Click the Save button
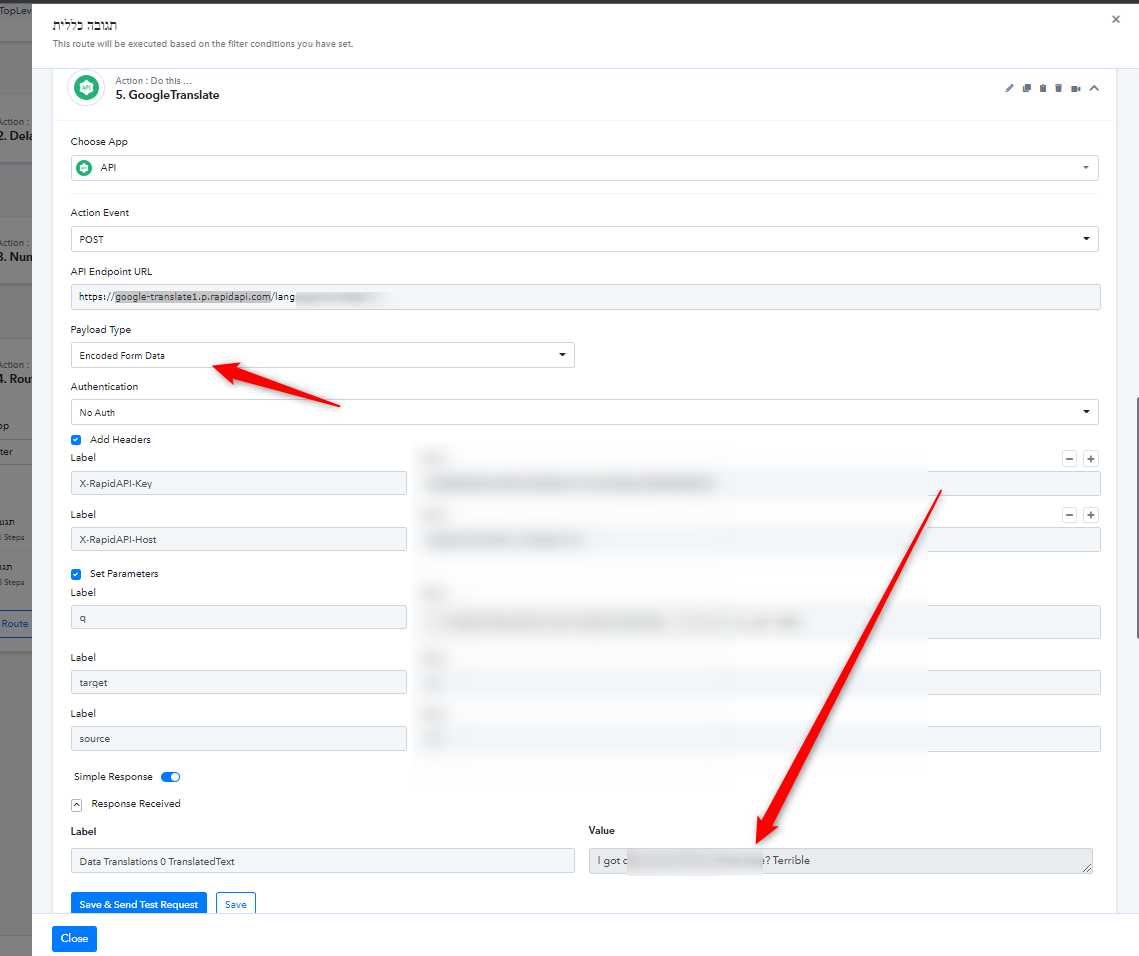The height and width of the screenshot is (956, 1139). 235,904
